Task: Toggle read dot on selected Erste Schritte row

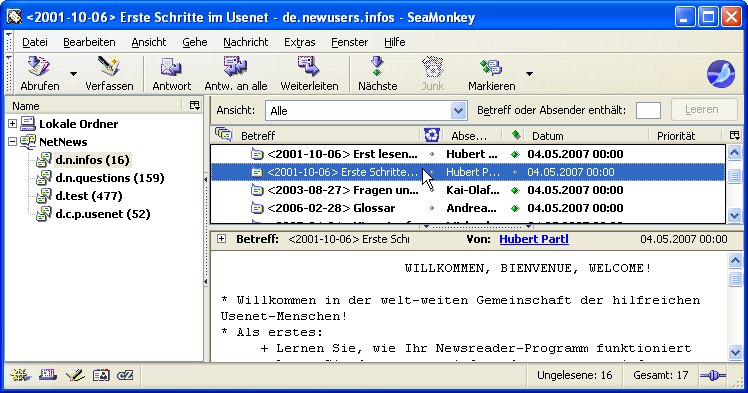Action: click(515, 172)
